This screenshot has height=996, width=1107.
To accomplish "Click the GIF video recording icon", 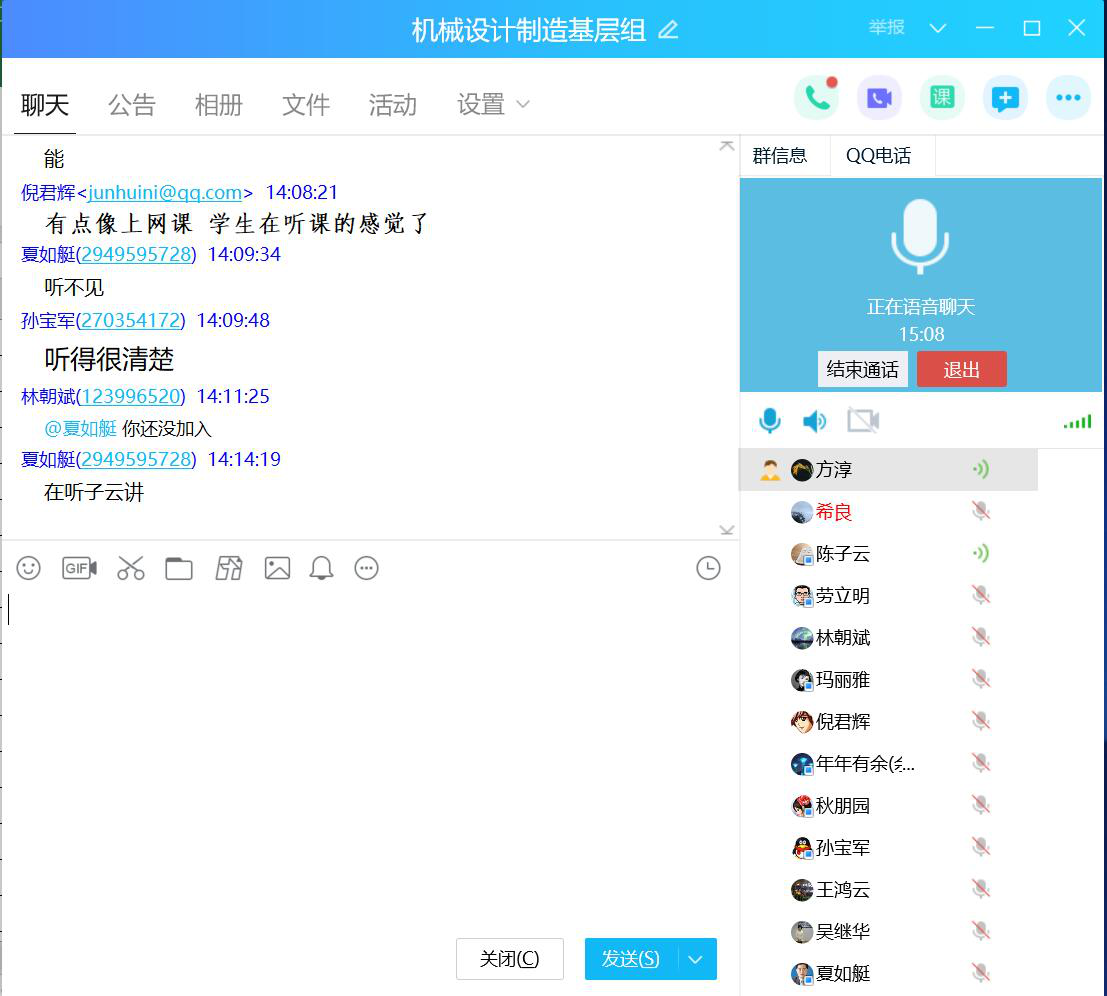I will (x=79, y=569).
